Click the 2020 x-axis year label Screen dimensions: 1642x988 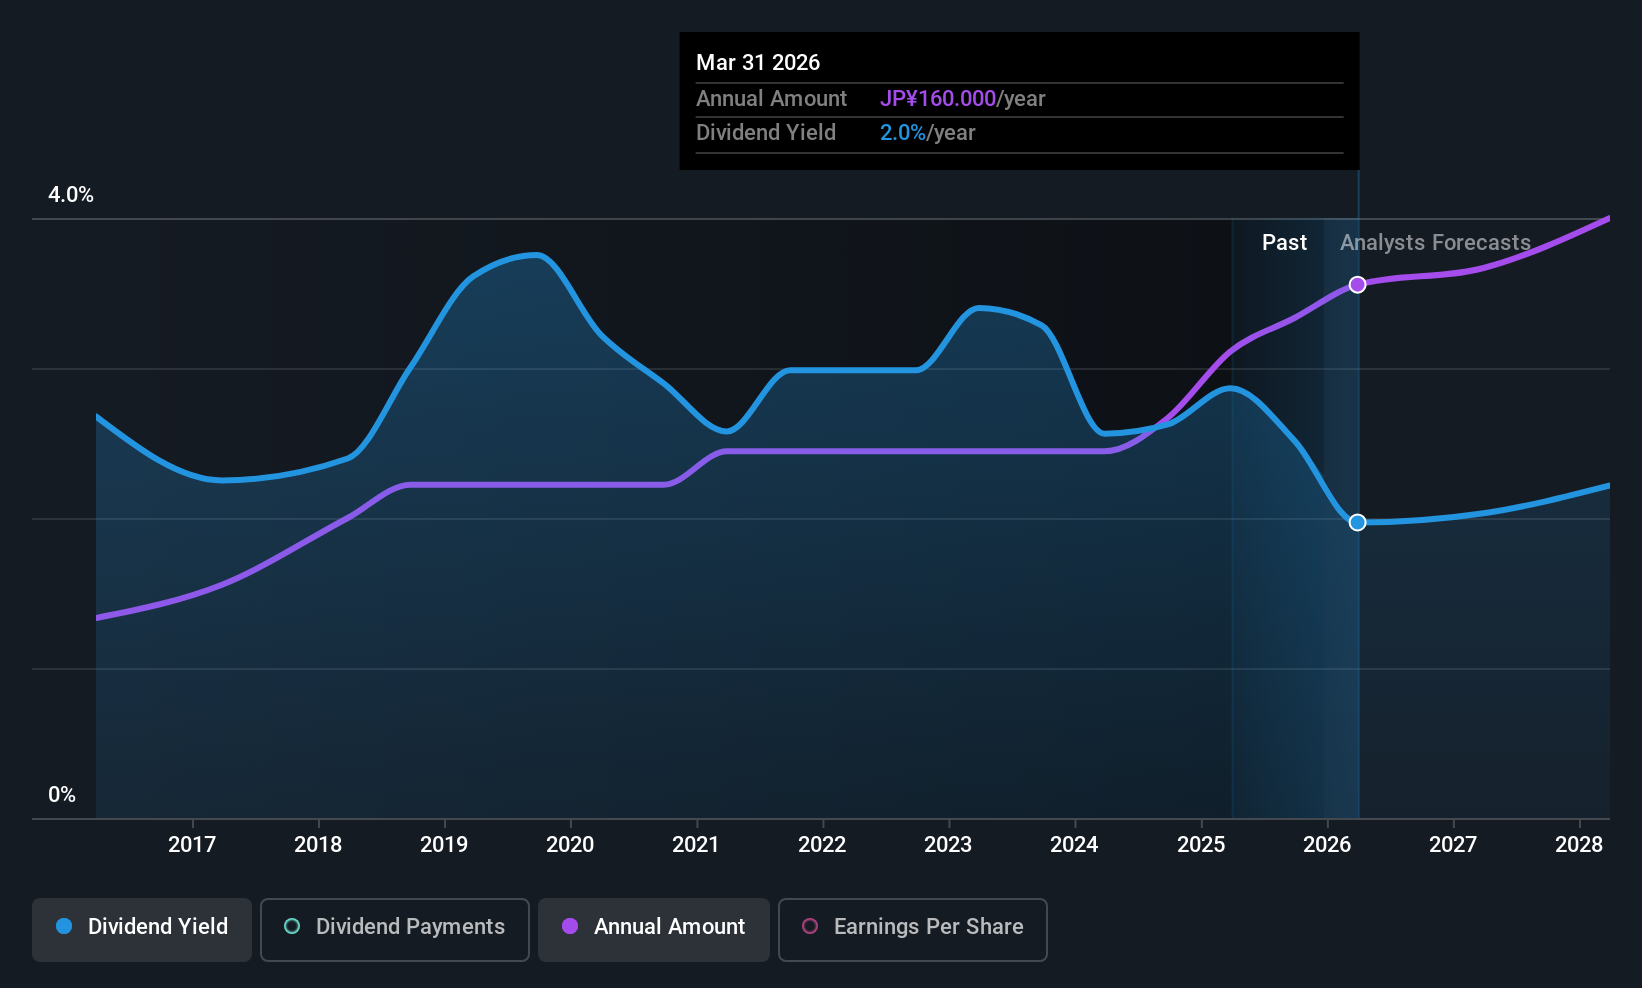[570, 844]
